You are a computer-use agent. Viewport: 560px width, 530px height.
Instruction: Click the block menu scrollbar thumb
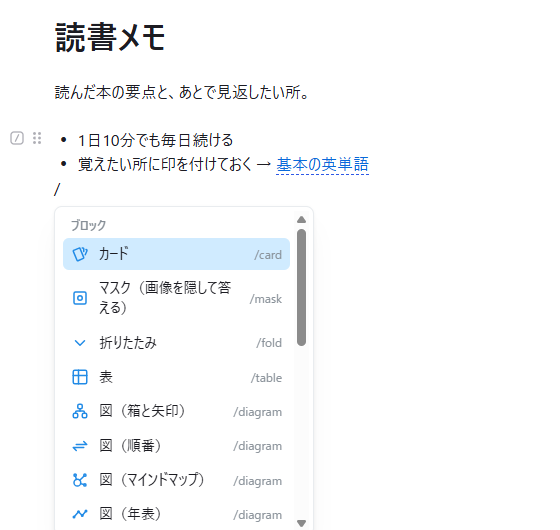point(301,288)
